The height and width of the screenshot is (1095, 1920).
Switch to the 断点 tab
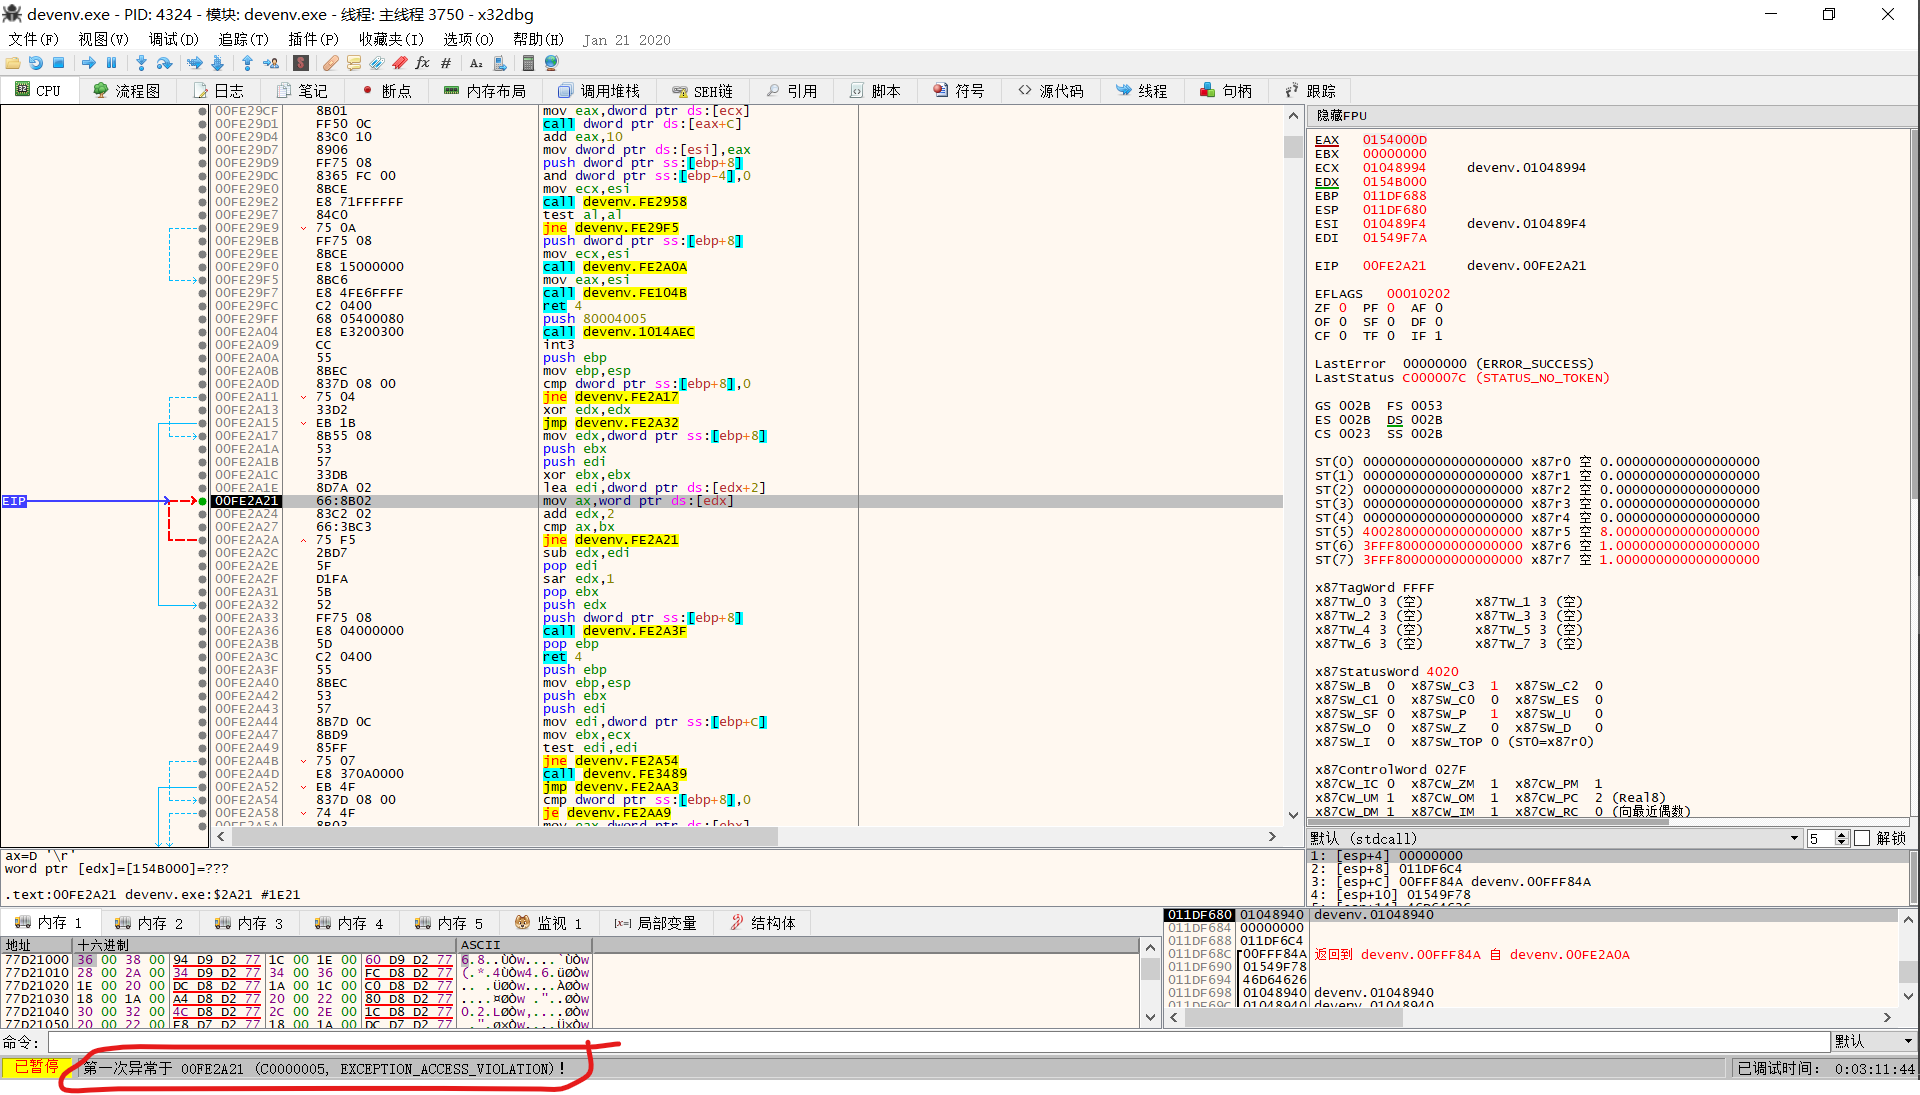[x=384, y=91]
